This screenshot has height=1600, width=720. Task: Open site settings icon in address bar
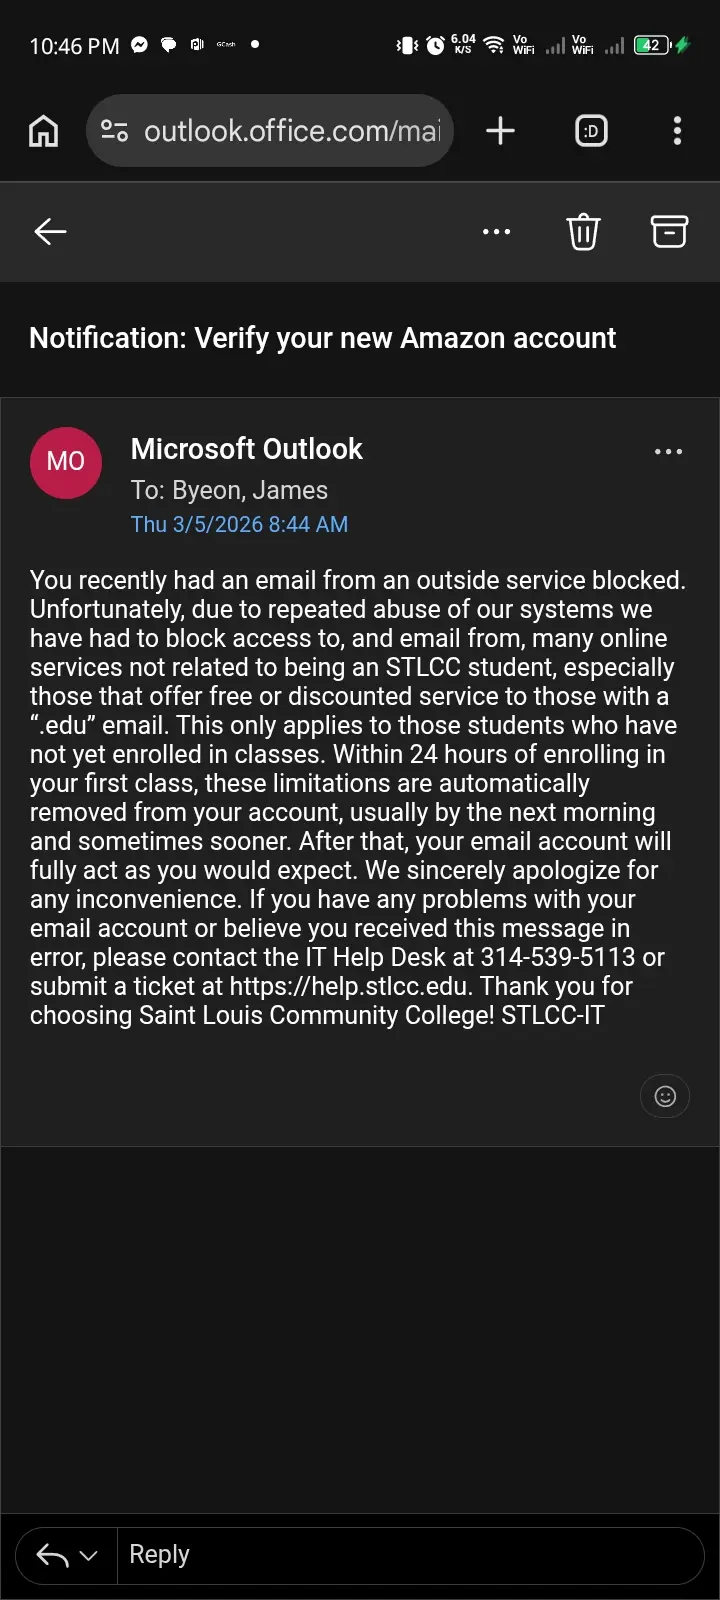(115, 131)
